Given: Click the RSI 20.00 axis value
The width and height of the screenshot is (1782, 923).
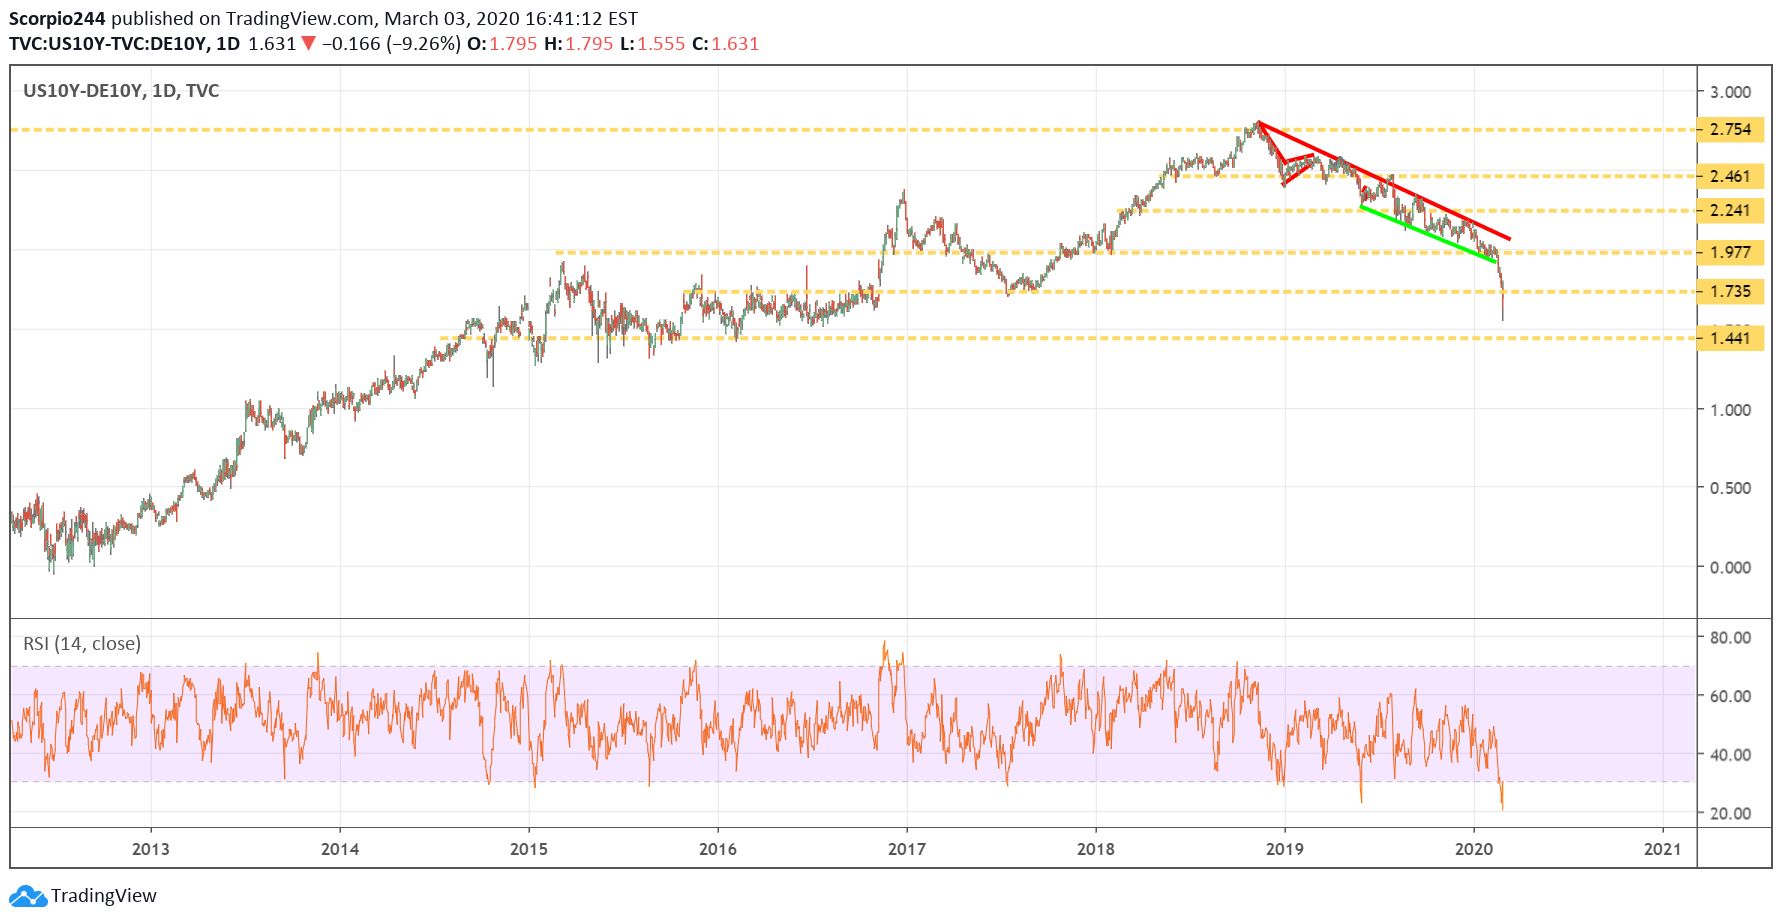Looking at the screenshot, I should [1730, 813].
